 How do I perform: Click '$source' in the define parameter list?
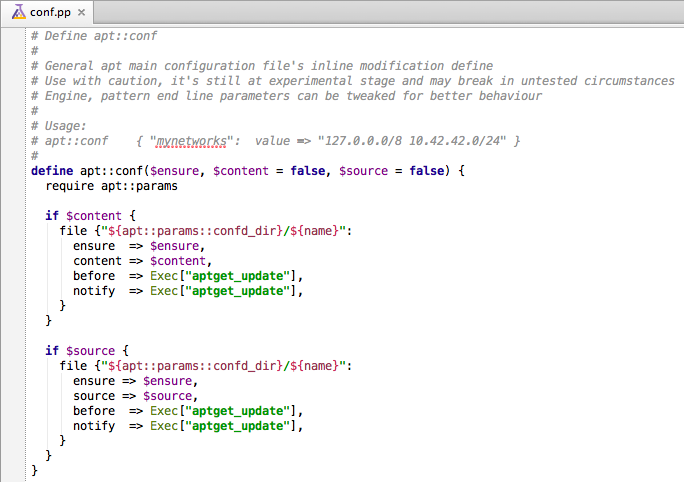(x=363, y=171)
